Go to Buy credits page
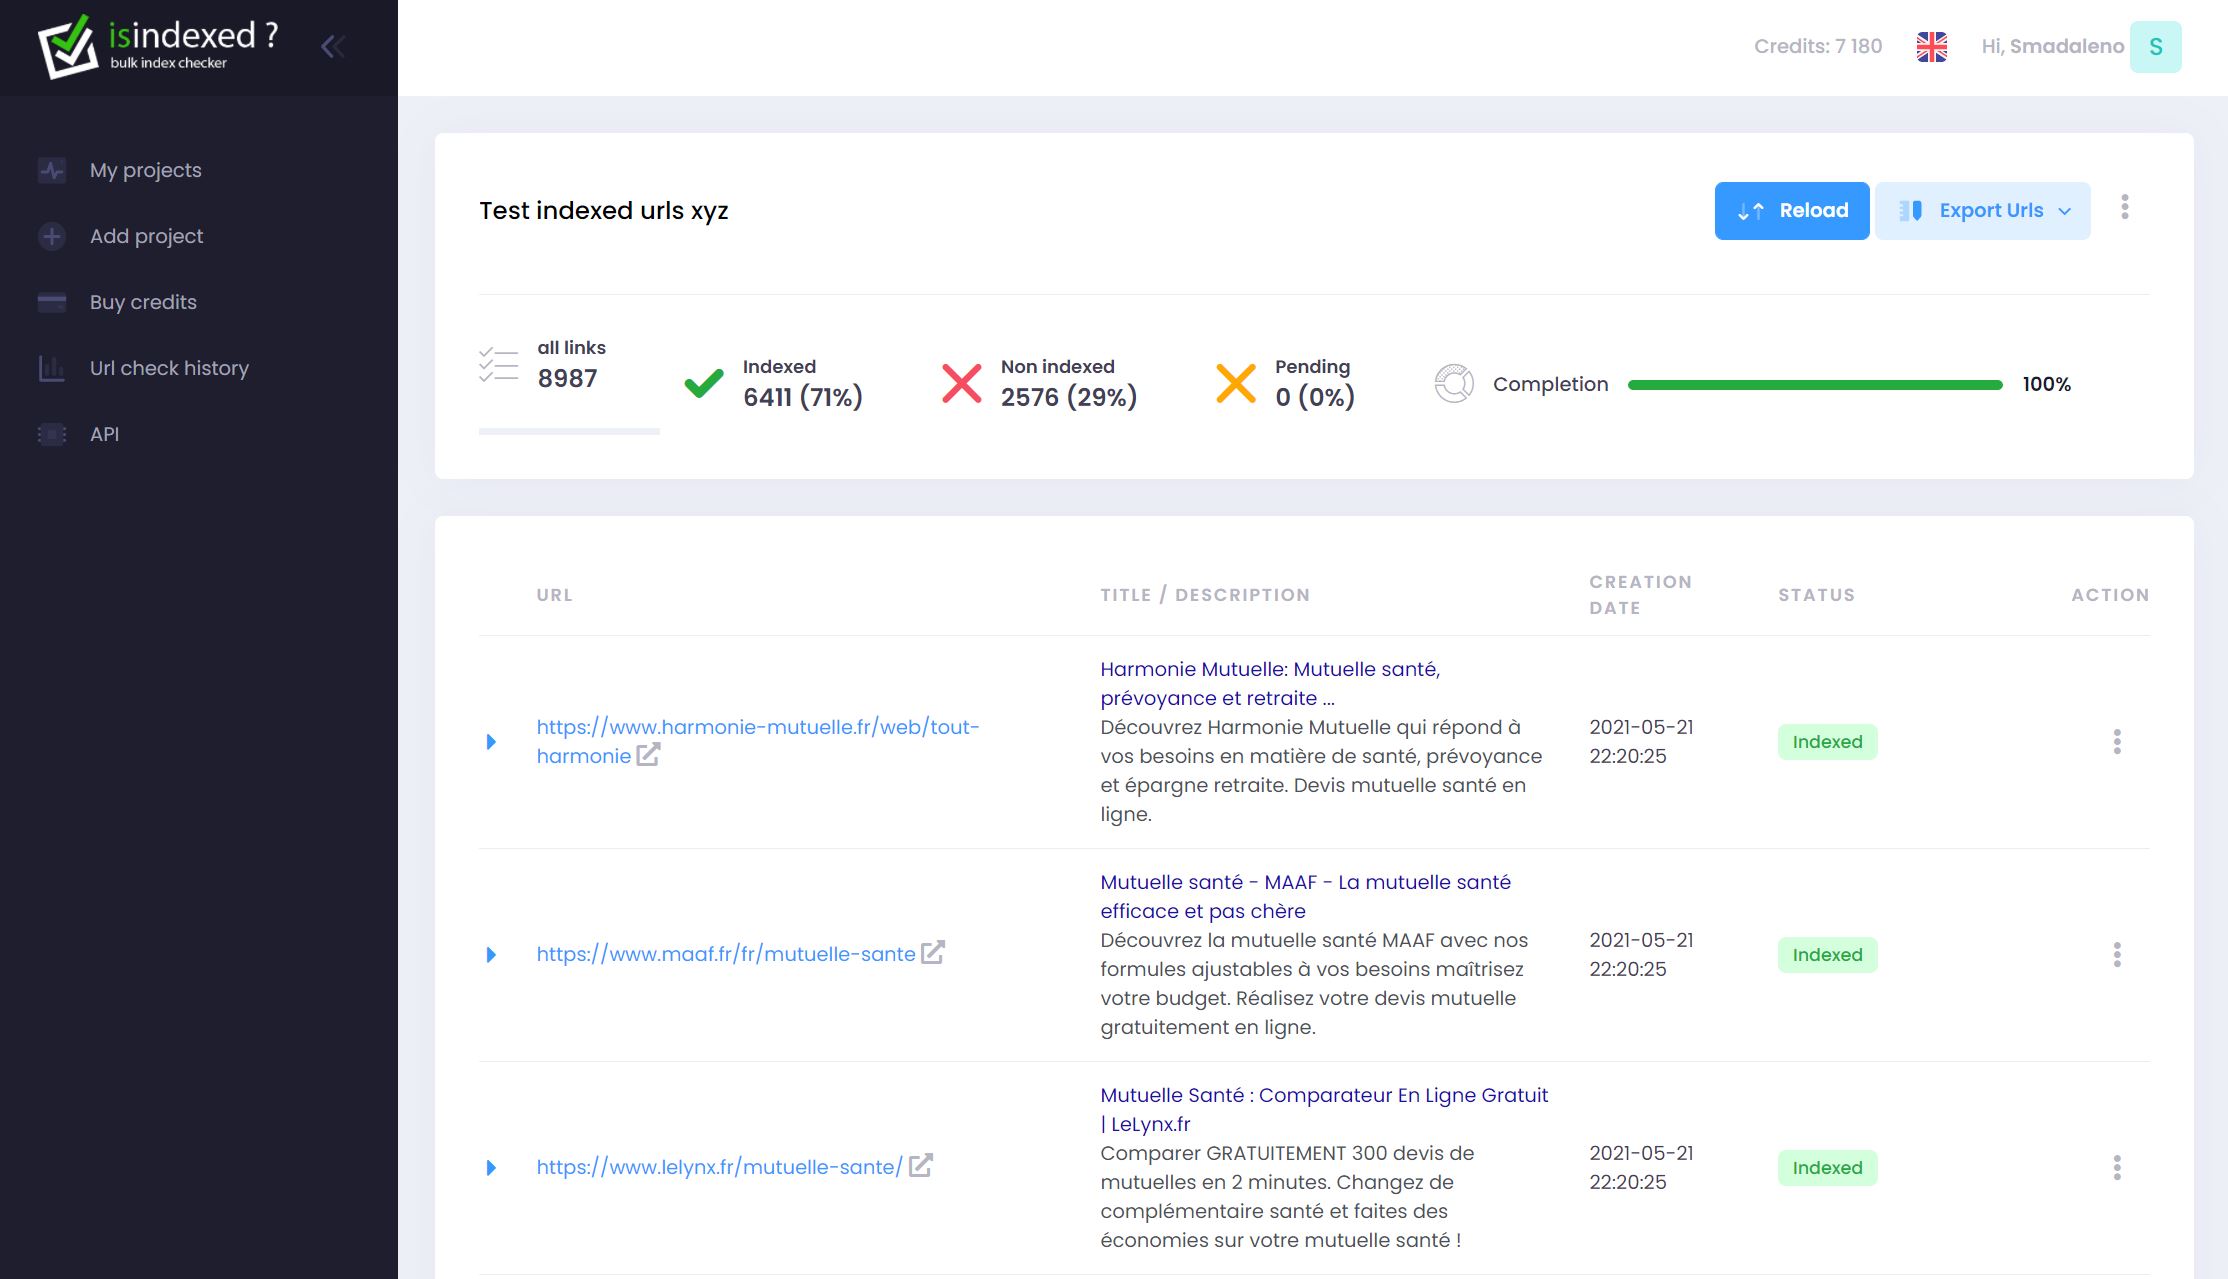The image size is (2228, 1279). click(143, 302)
